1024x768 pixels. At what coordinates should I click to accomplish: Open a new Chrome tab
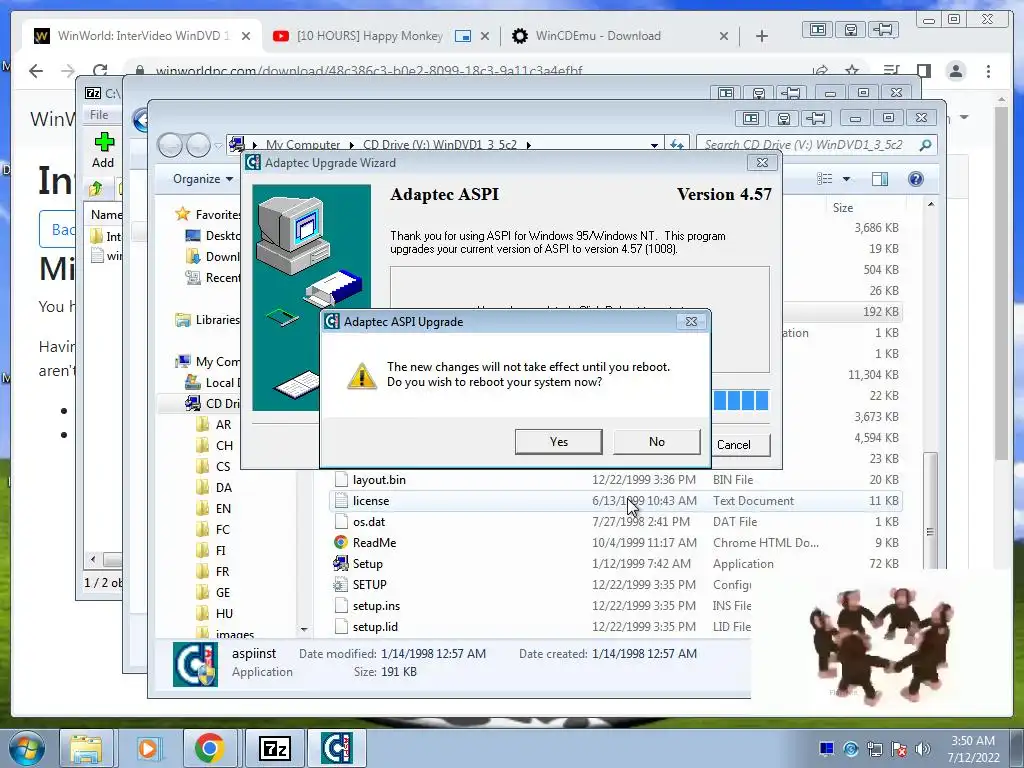(x=761, y=36)
